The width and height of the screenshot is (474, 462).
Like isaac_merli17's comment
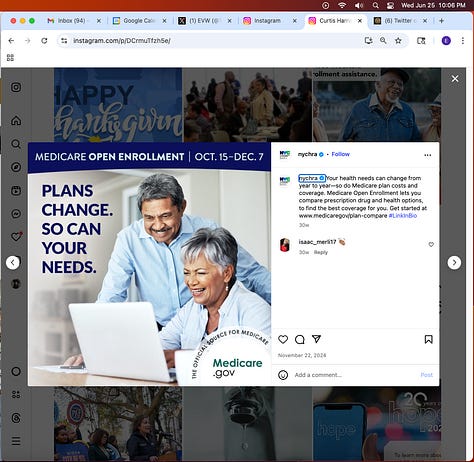[431, 244]
